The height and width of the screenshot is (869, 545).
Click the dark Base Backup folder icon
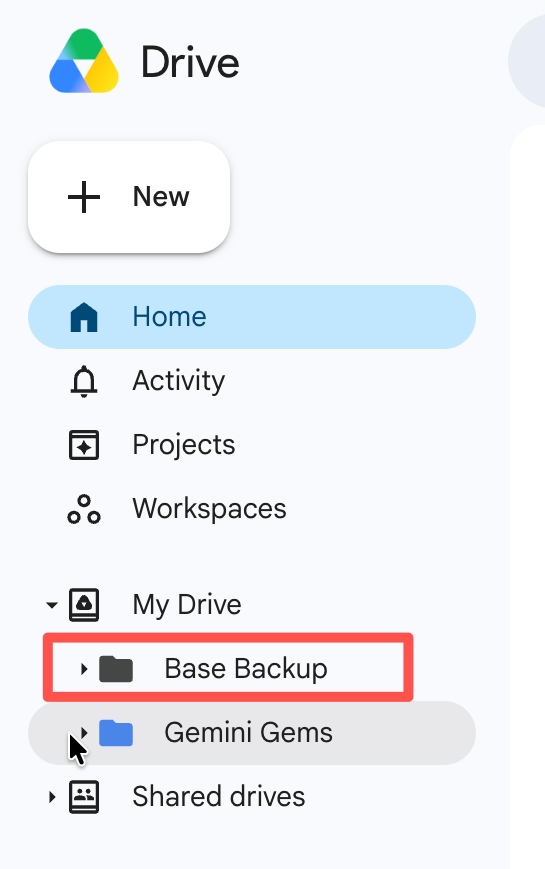tap(116, 669)
